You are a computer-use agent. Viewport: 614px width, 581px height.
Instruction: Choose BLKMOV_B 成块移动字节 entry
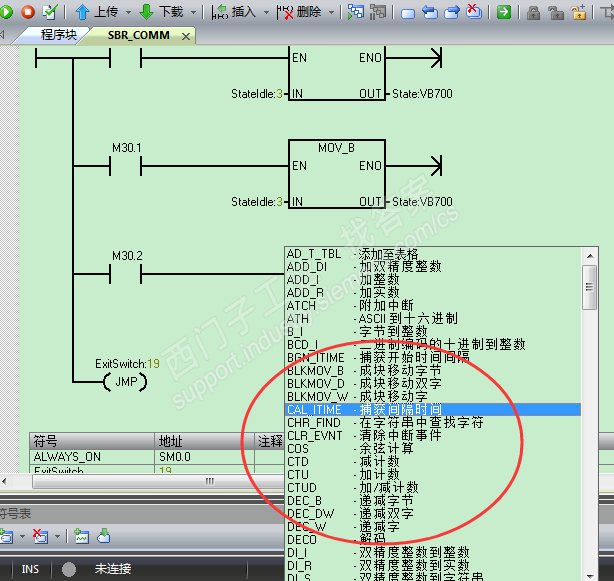(x=433, y=370)
